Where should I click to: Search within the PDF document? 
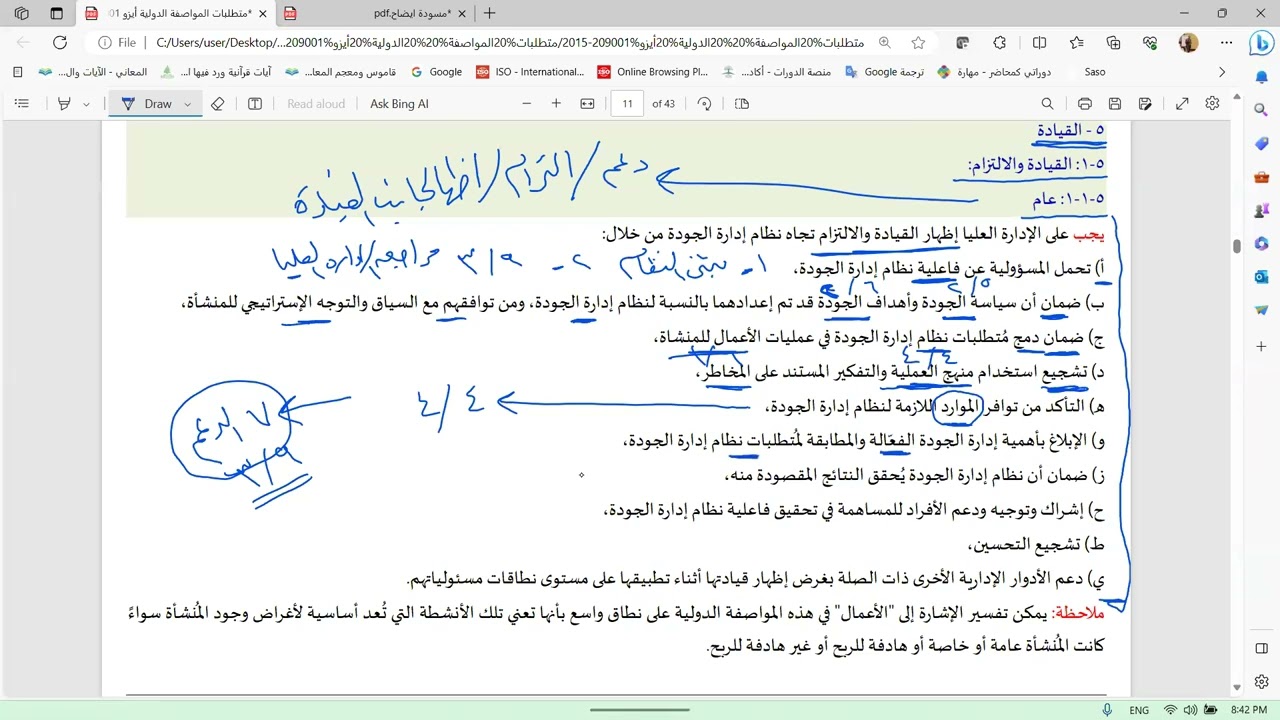click(1047, 104)
